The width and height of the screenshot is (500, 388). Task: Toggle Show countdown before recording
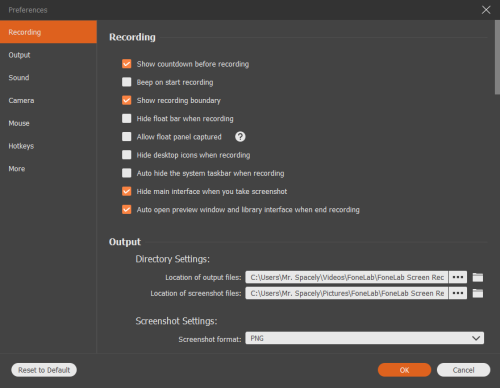coord(127,64)
